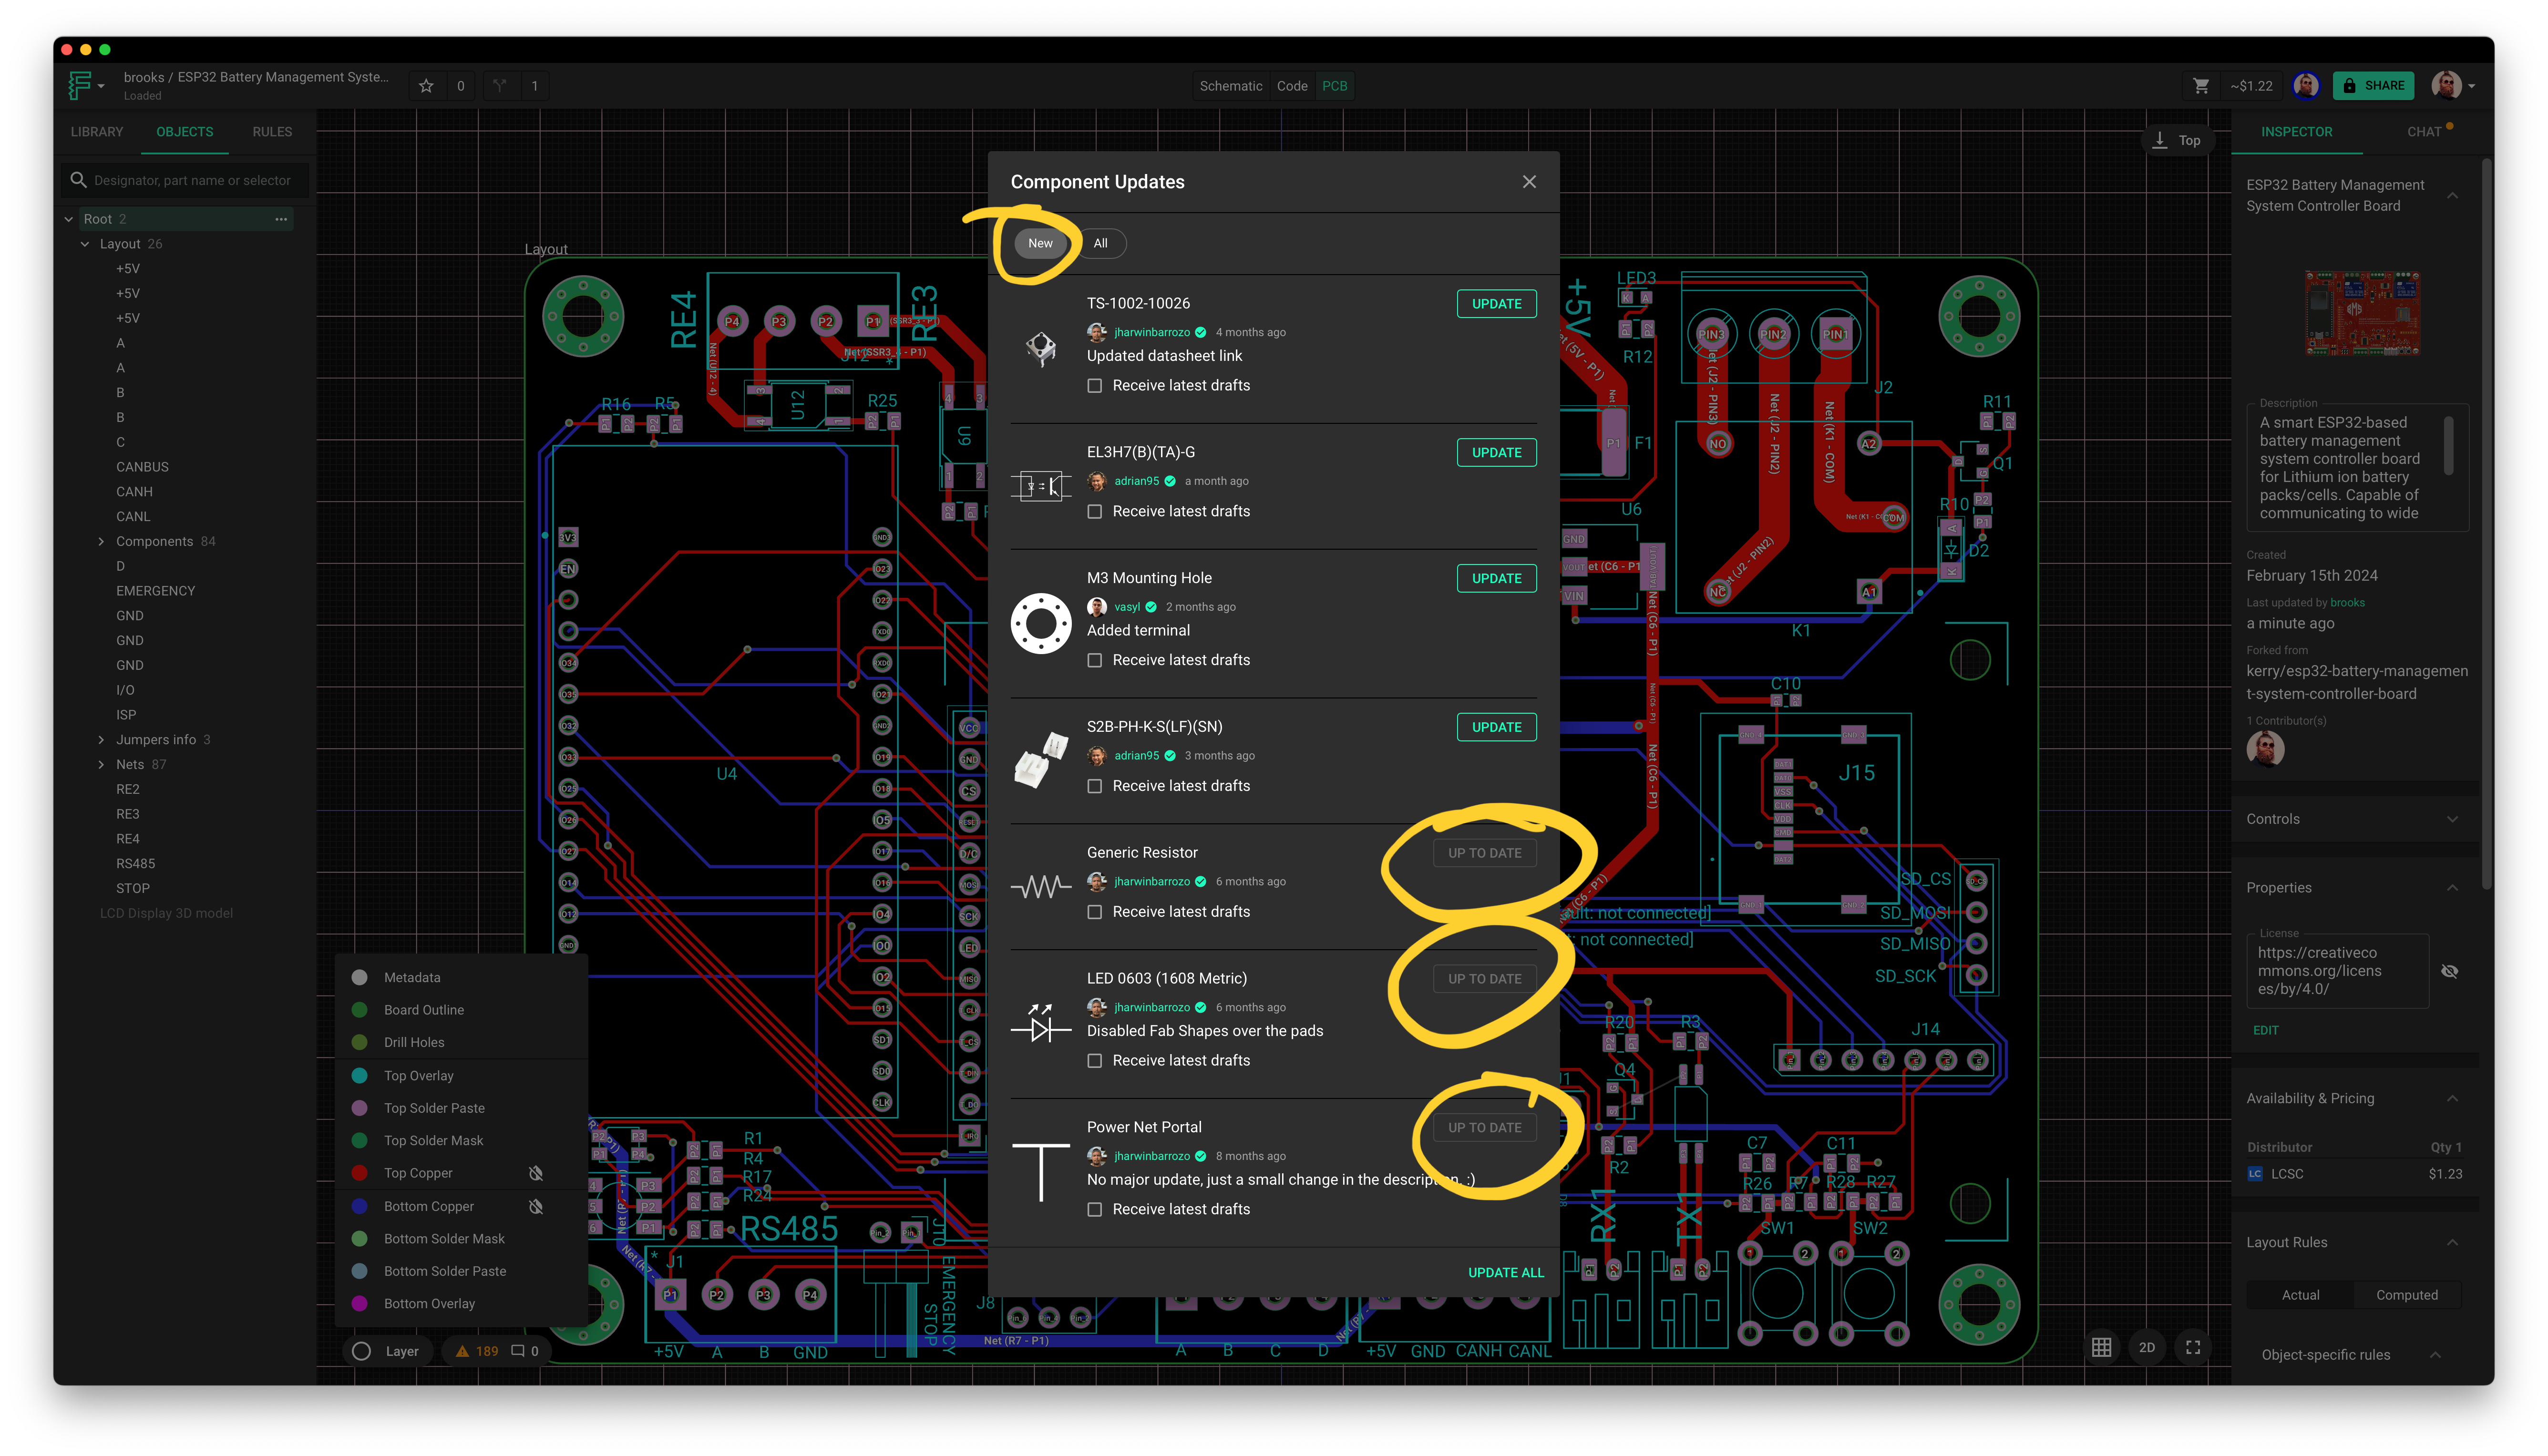
Task: Open the Schematic view tab
Action: [x=1231, y=86]
